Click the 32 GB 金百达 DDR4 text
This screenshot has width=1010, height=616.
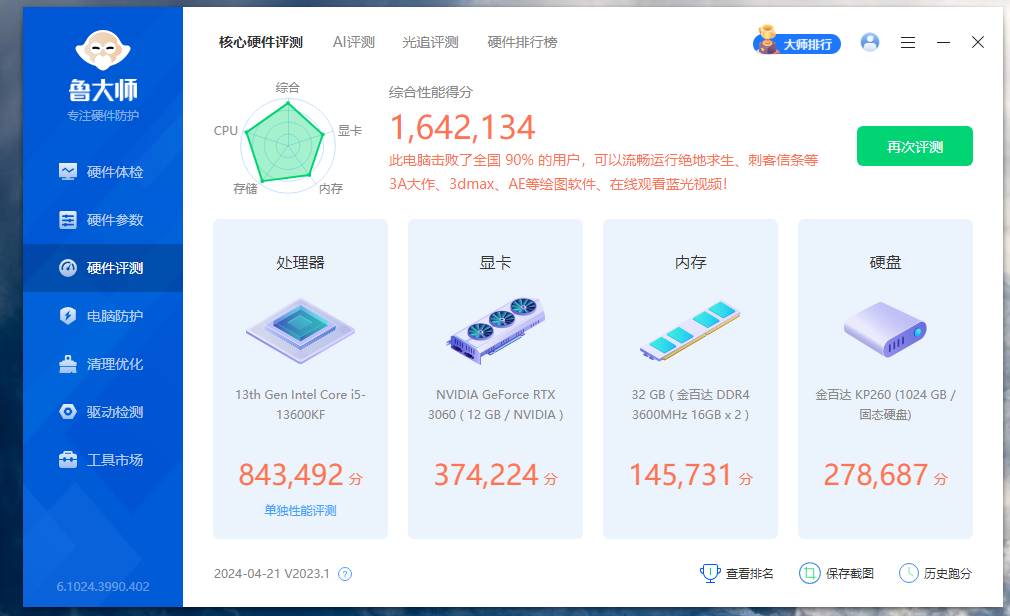point(690,405)
